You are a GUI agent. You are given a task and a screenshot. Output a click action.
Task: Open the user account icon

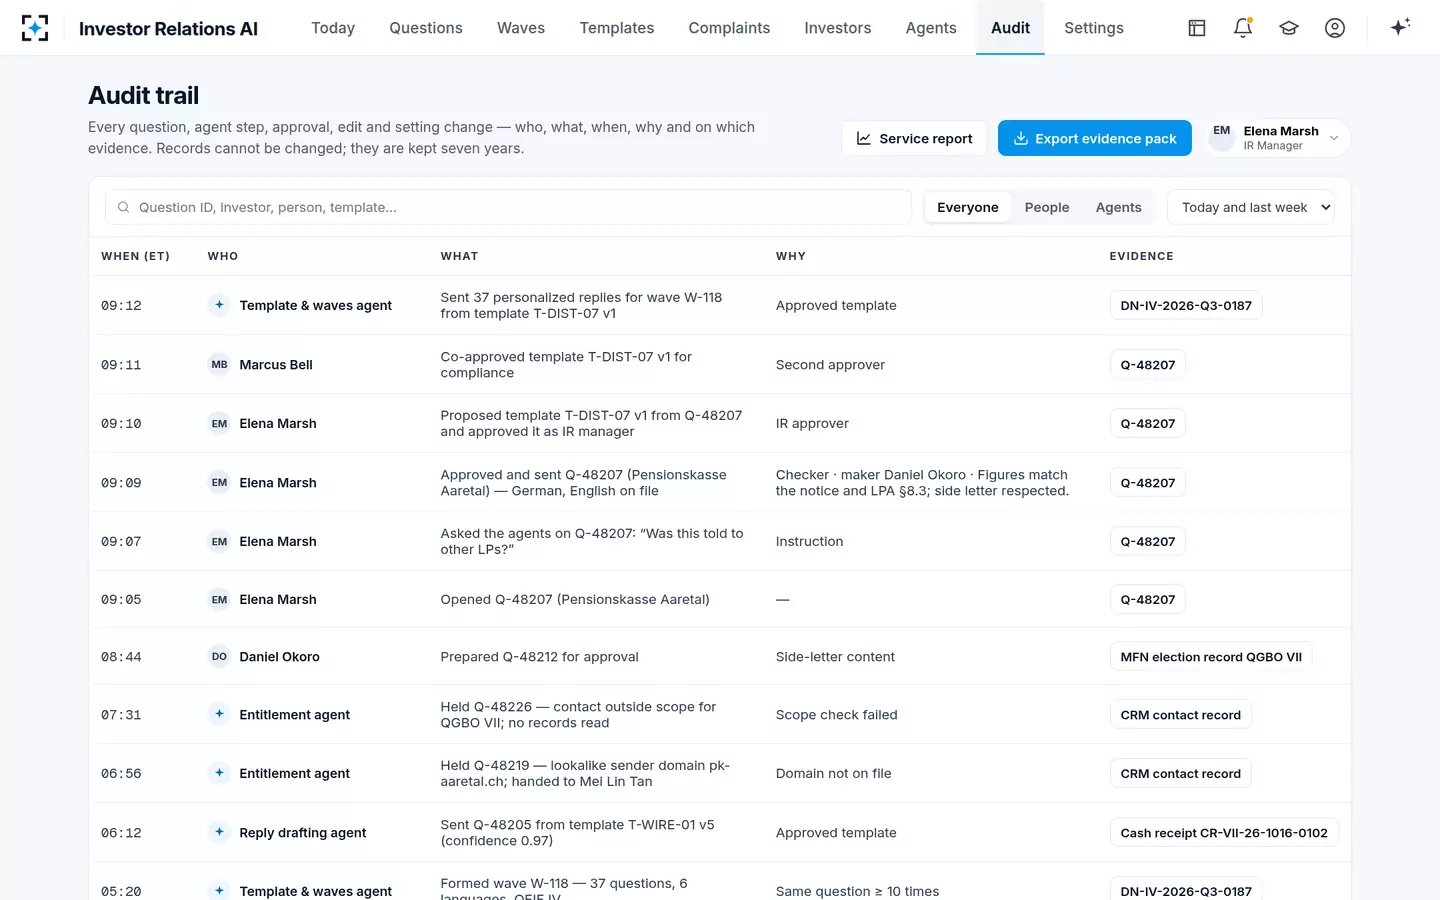[x=1335, y=28]
